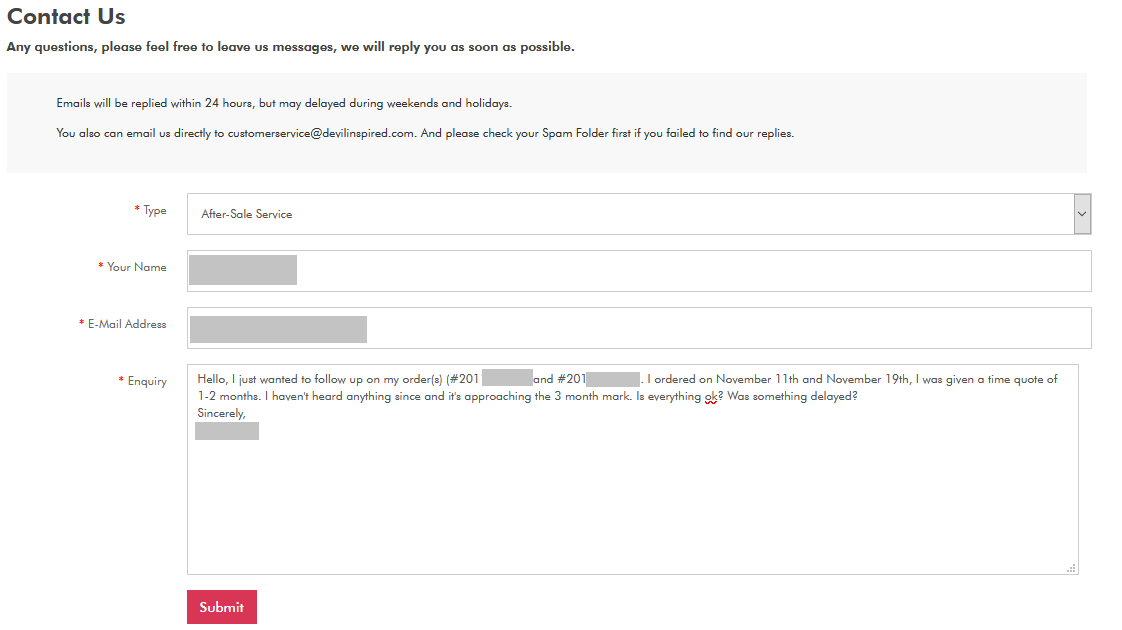Screen dimensions: 1122x630
Task: Click empty space inside the Enquiry textarea
Action: (x=632, y=500)
